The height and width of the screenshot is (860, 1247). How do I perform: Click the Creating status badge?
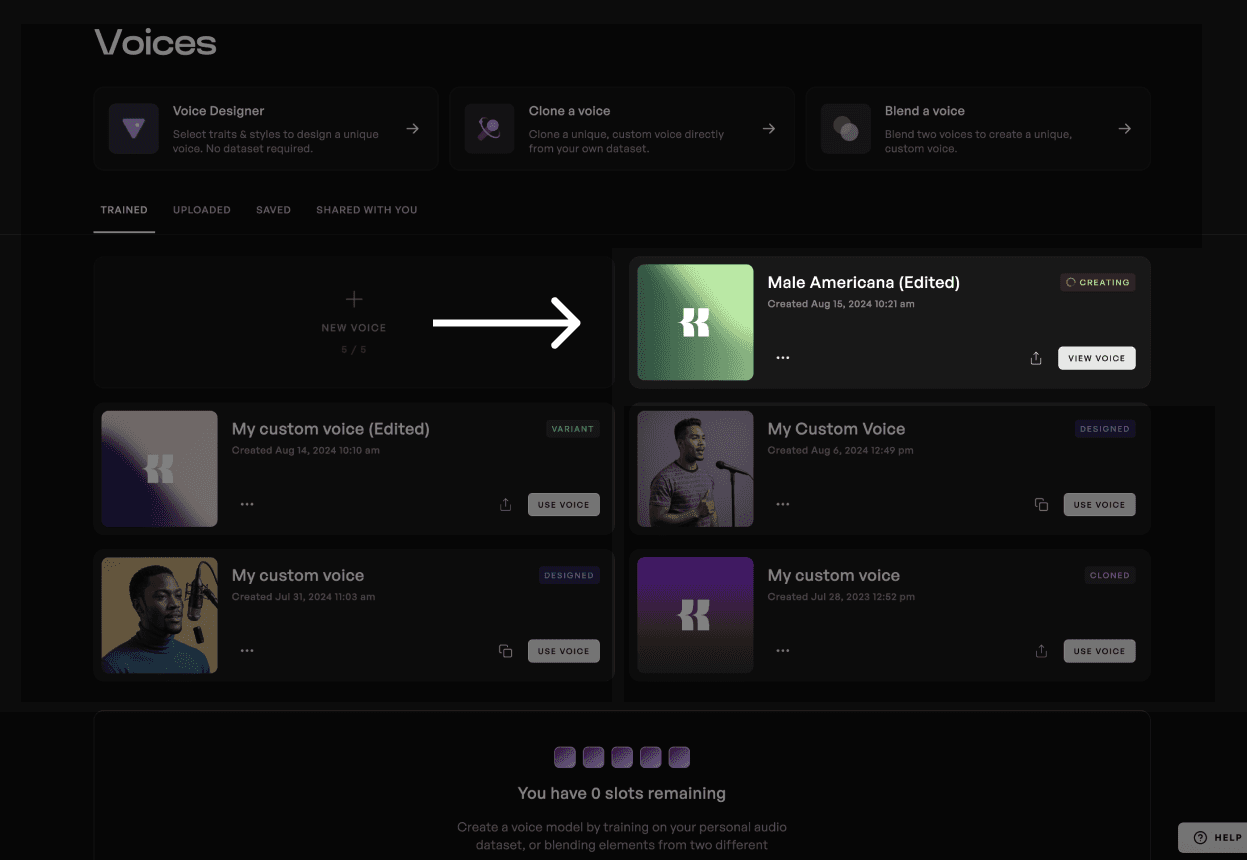(1098, 283)
